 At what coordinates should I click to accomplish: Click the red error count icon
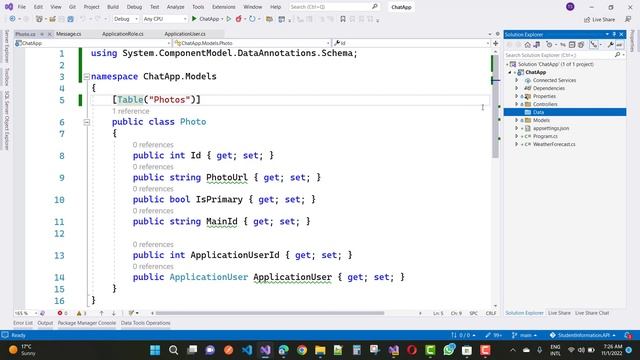point(60,313)
